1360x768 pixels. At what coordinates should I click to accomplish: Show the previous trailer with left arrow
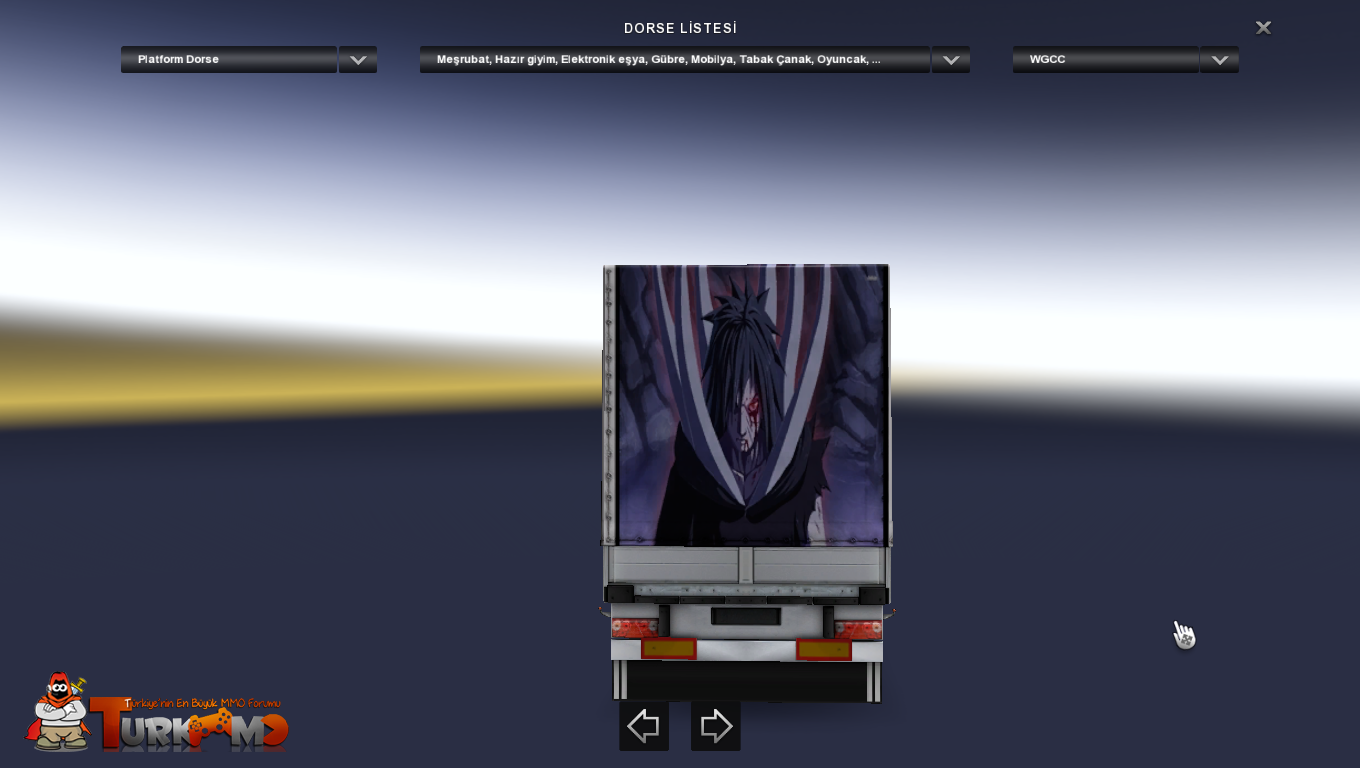pos(644,726)
